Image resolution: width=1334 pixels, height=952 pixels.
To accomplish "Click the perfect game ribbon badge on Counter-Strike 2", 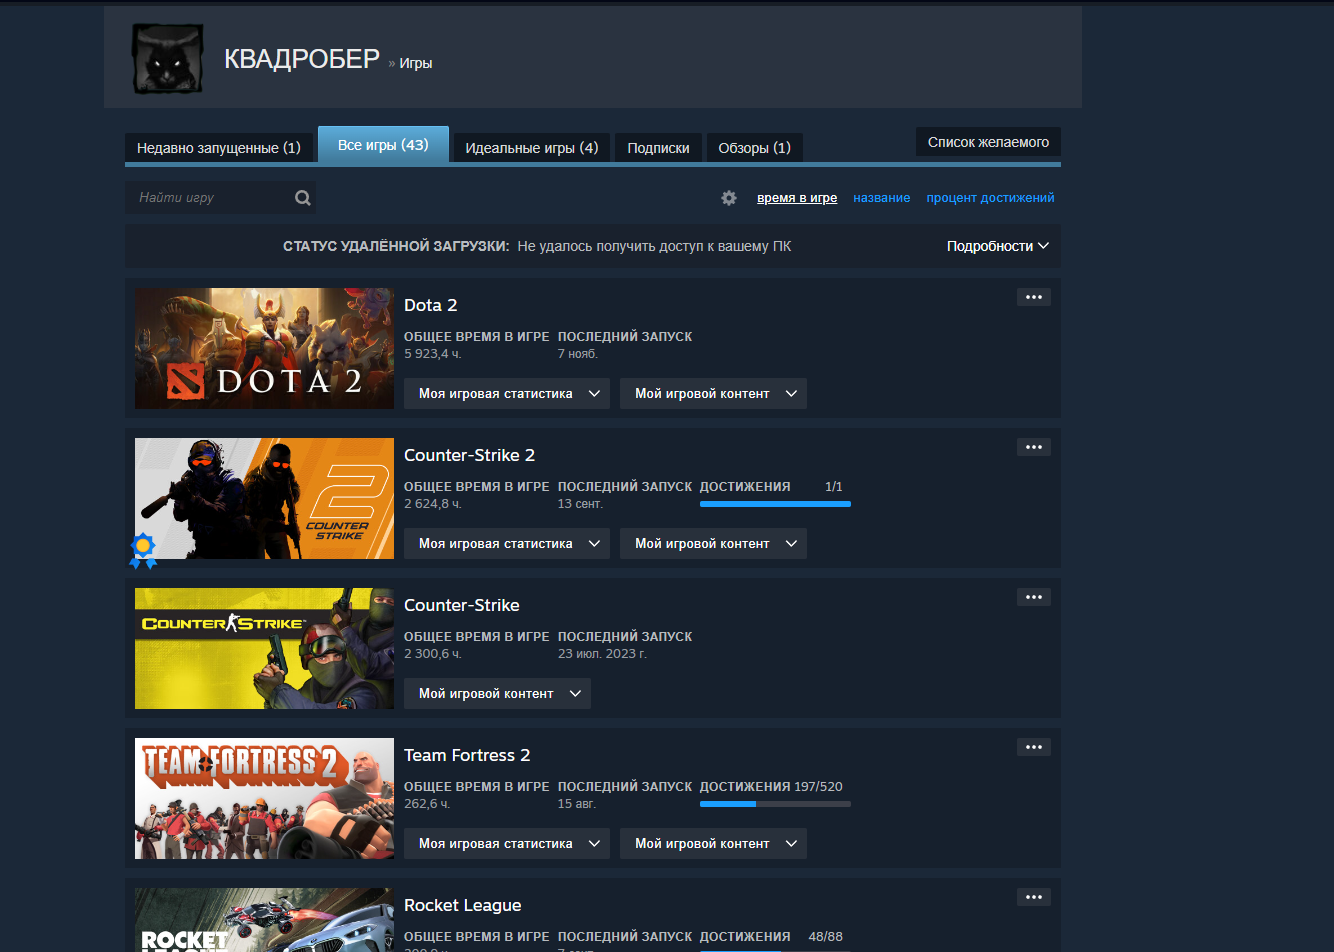I will tap(143, 551).
